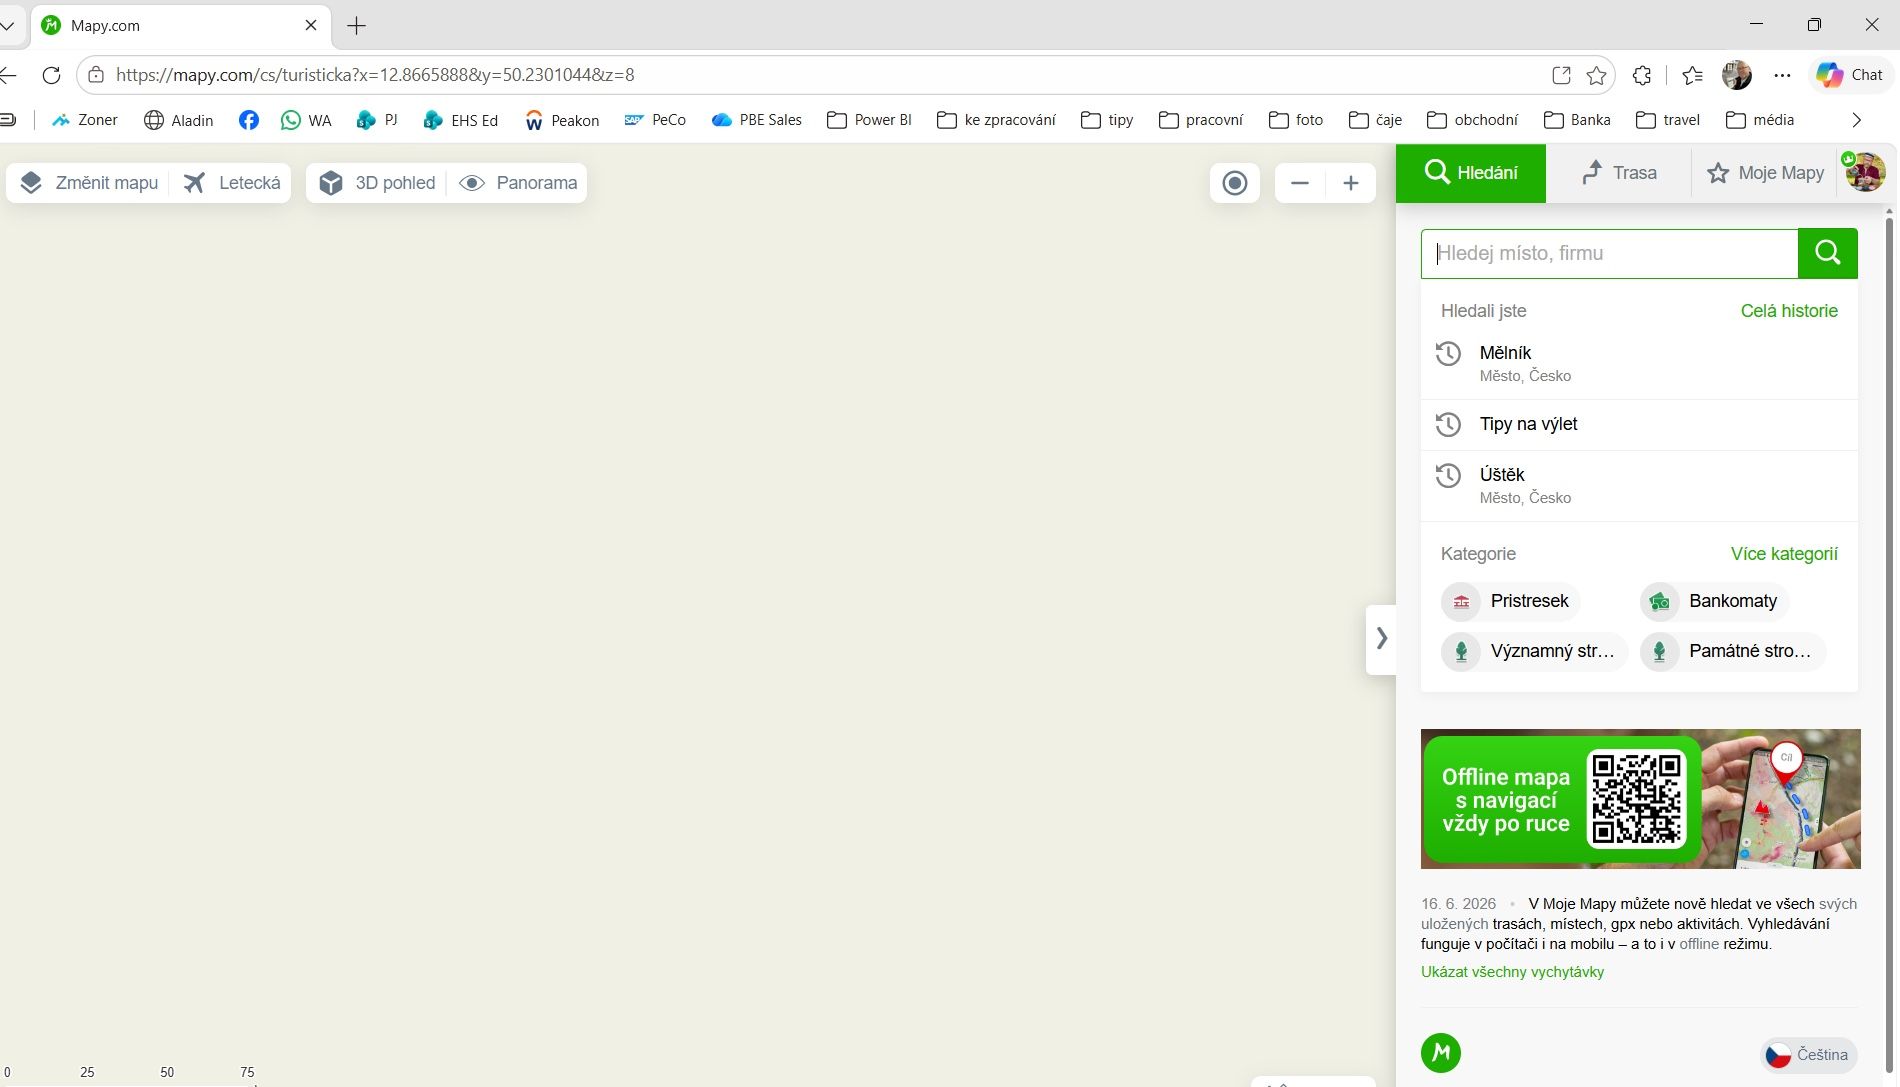Screen dimensions: 1900x1087
Task: Collapse the side panel with chevron
Action: click(1381, 638)
